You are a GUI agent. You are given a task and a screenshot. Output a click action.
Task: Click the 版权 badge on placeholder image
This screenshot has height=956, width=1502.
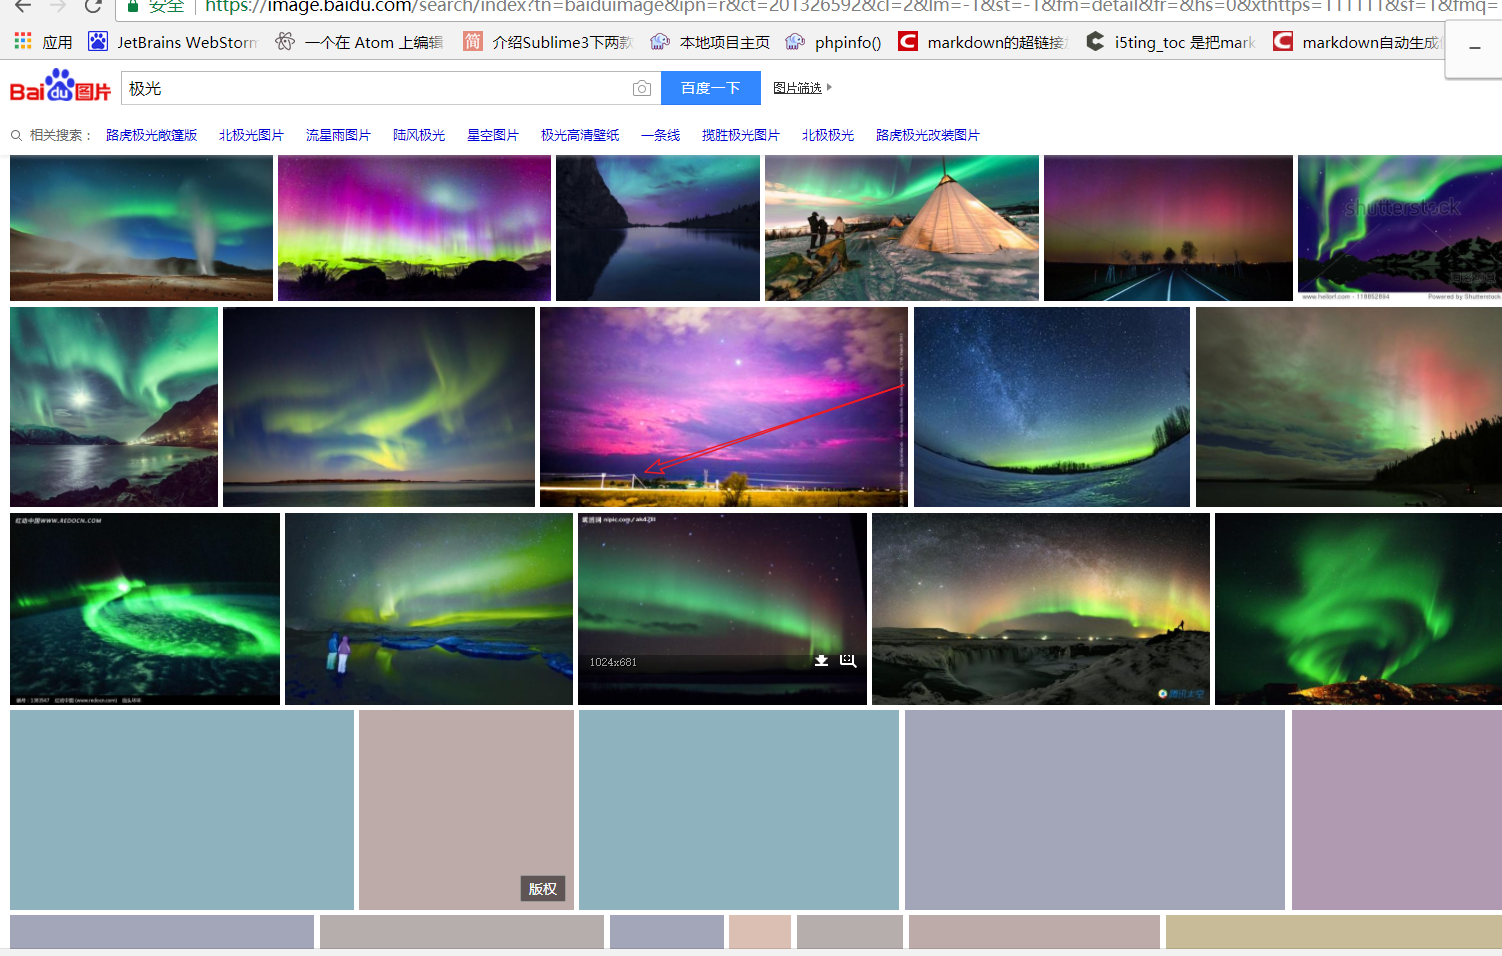click(x=543, y=889)
